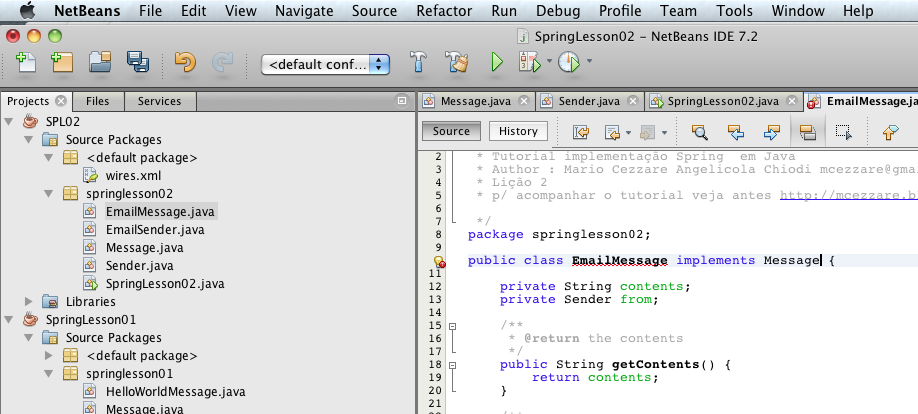Jump to next occurrence arrow icon
The height and width of the screenshot is (414, 918).
pyautogui.click(x=772, y=133)
